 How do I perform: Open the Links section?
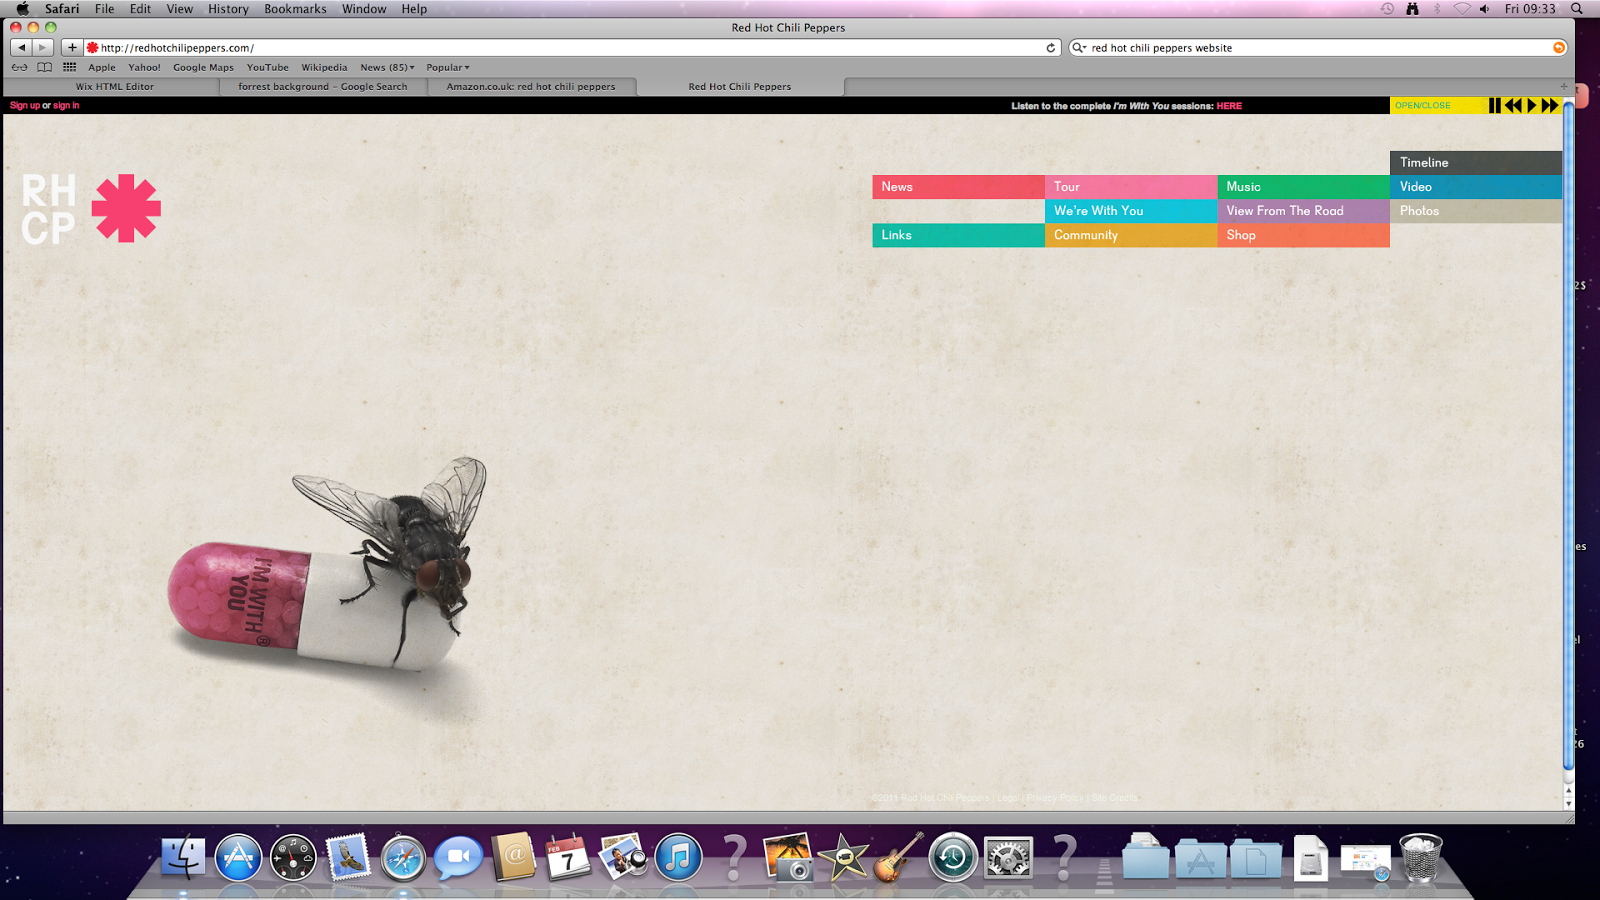click(958, 235)
